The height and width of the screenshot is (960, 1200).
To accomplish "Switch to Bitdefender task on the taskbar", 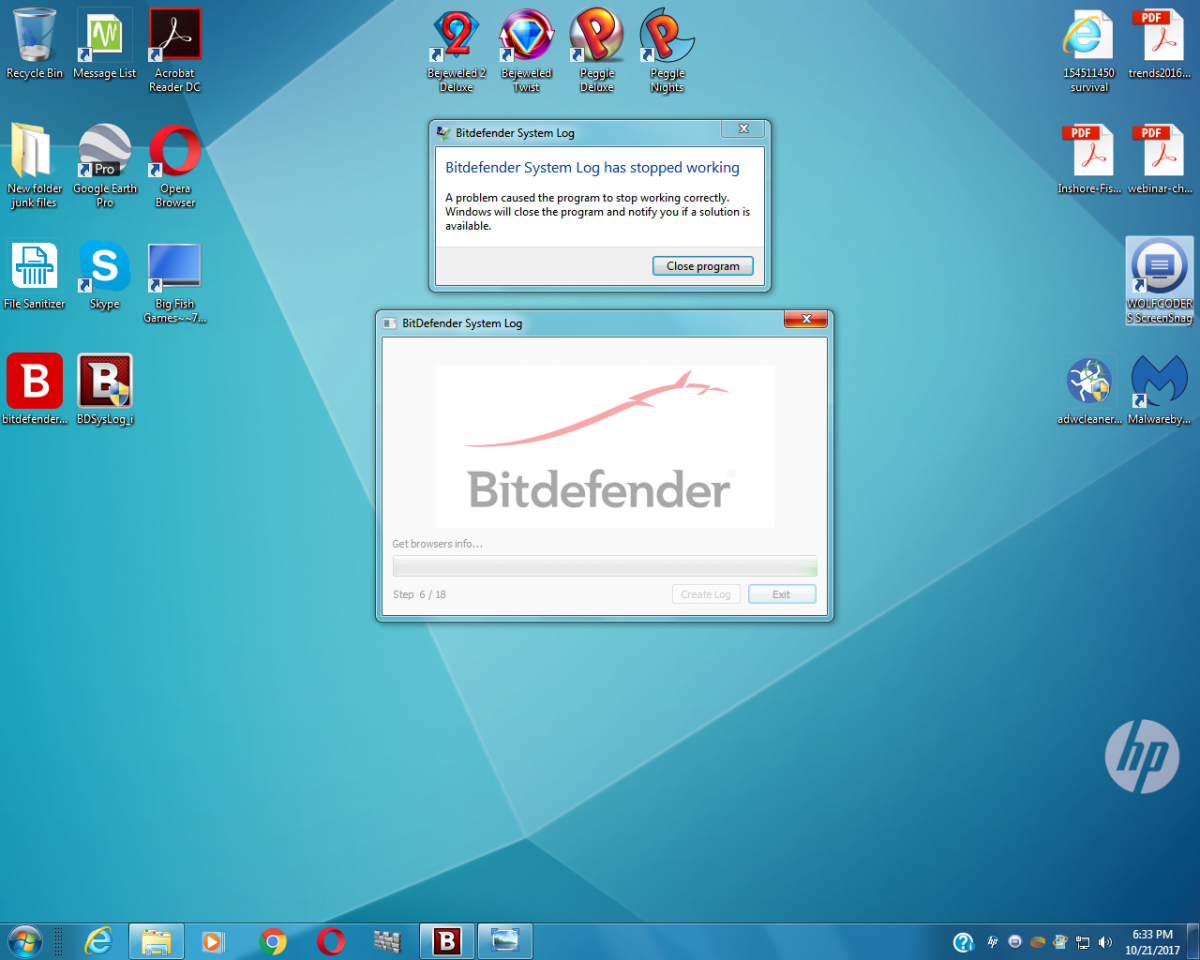I will (446, 941).
